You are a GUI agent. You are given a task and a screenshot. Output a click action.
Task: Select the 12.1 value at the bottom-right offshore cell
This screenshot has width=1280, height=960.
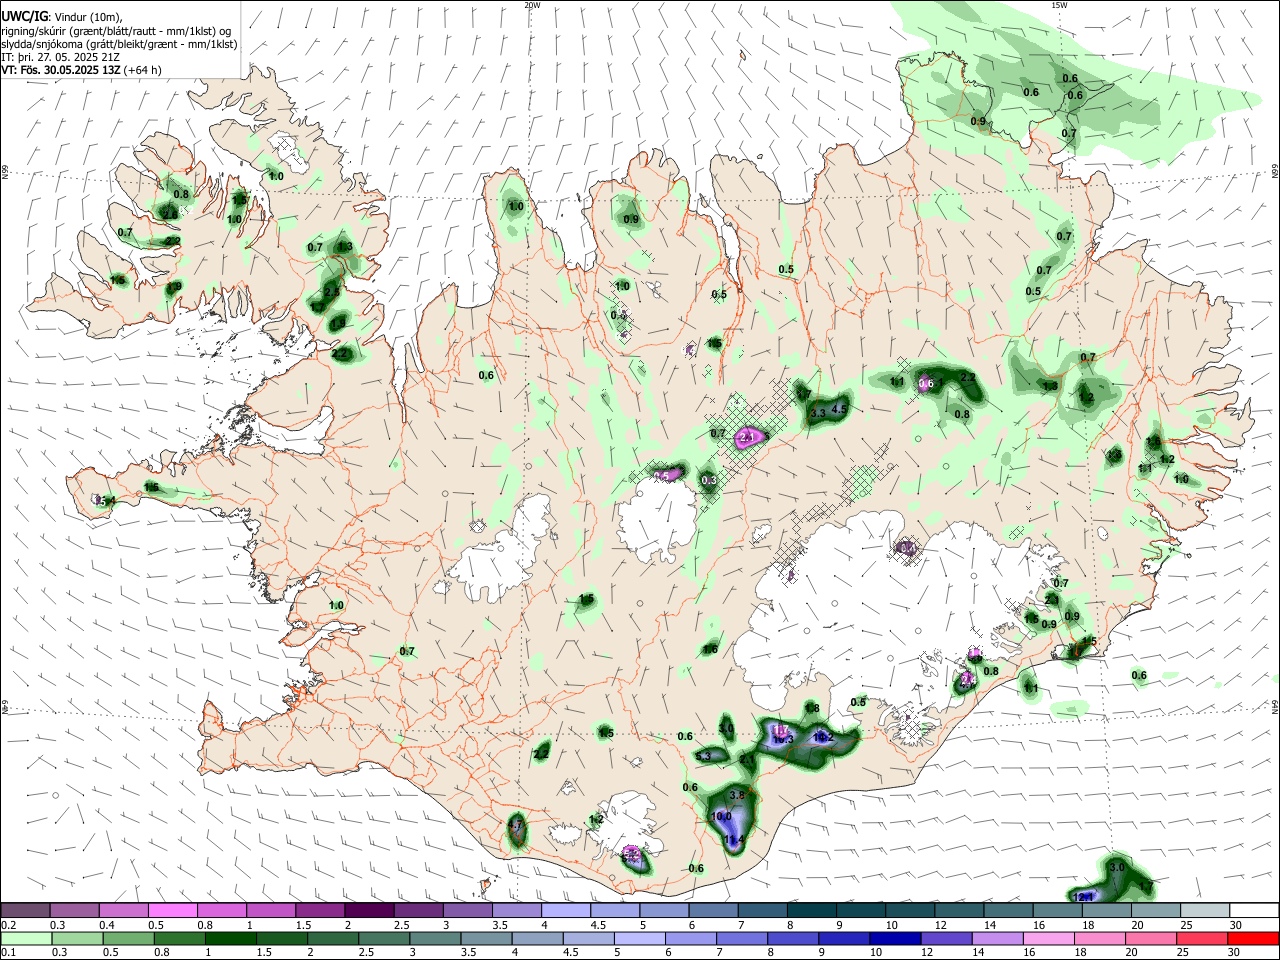[x=1084, y=897]
